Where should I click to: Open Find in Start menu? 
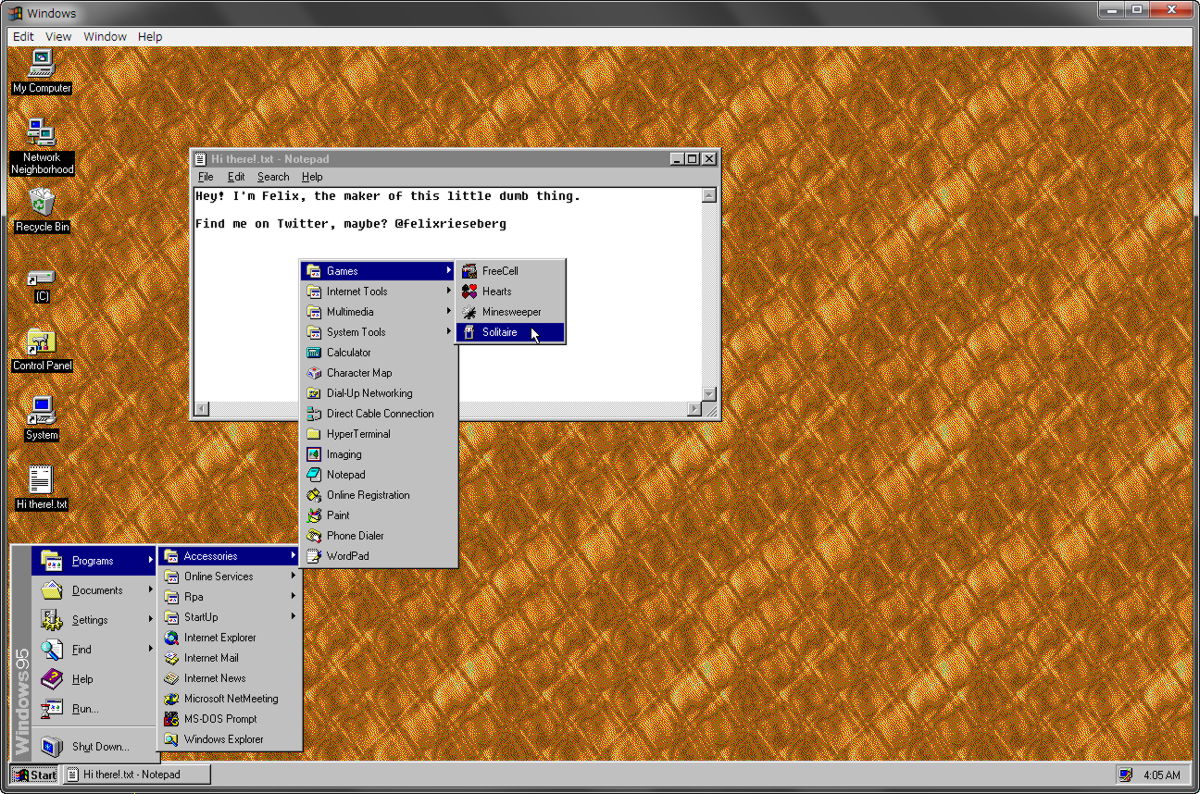[x=95, y=649]
